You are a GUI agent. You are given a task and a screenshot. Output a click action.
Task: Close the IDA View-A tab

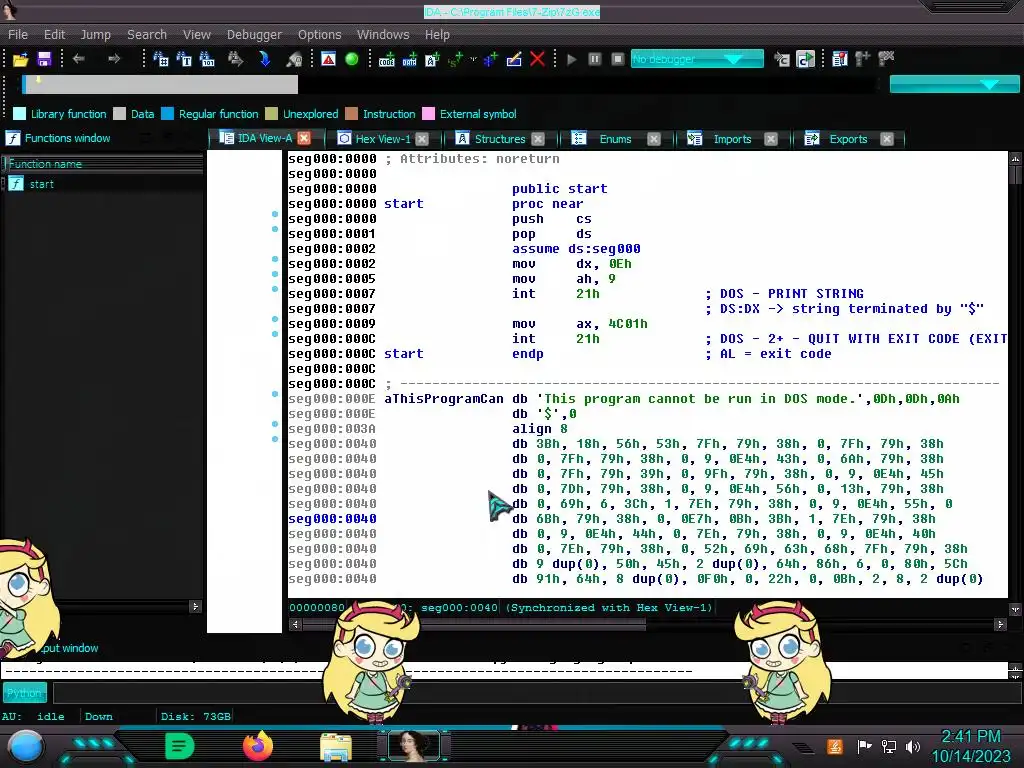click(304, 138)
